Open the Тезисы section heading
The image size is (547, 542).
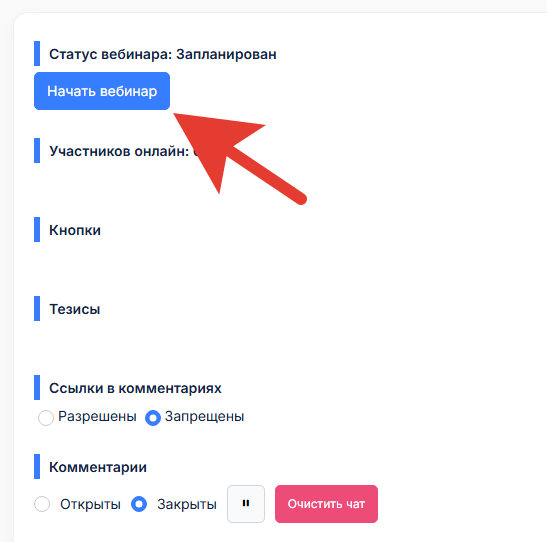tap(75, 309)
